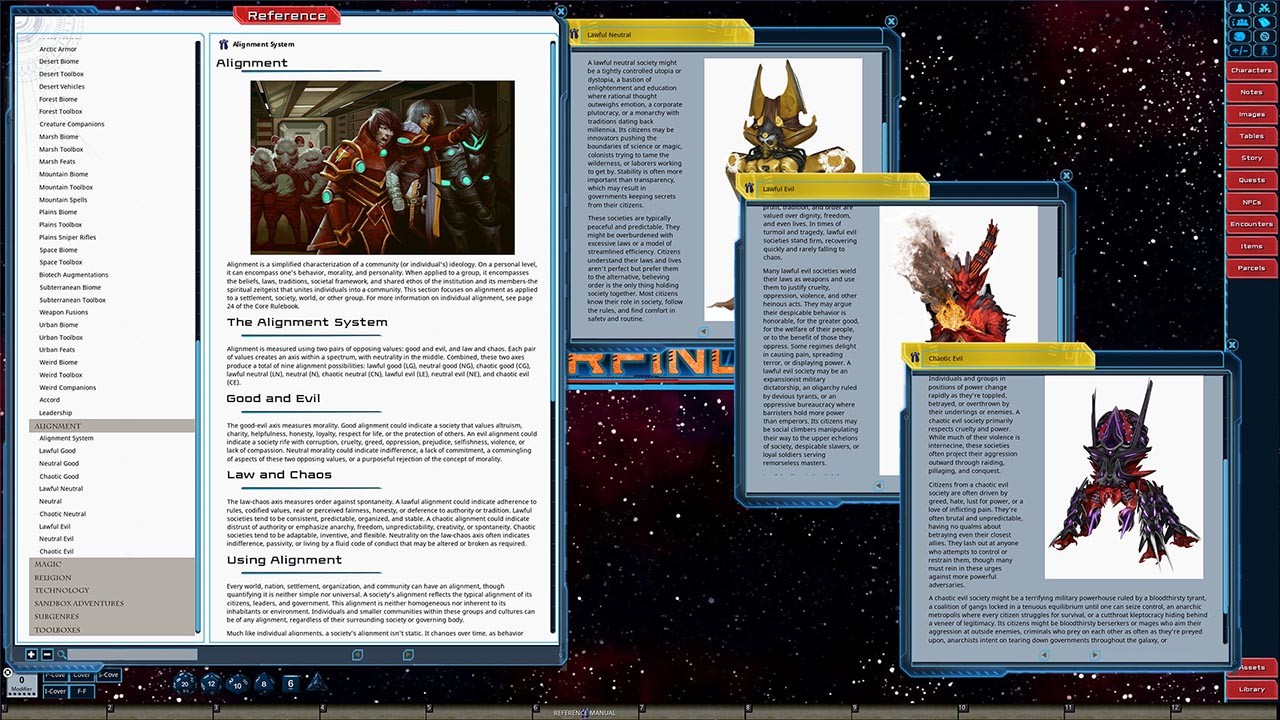
Task: Open the Chaotic Neutral entry
Action: tap(63, 514)
